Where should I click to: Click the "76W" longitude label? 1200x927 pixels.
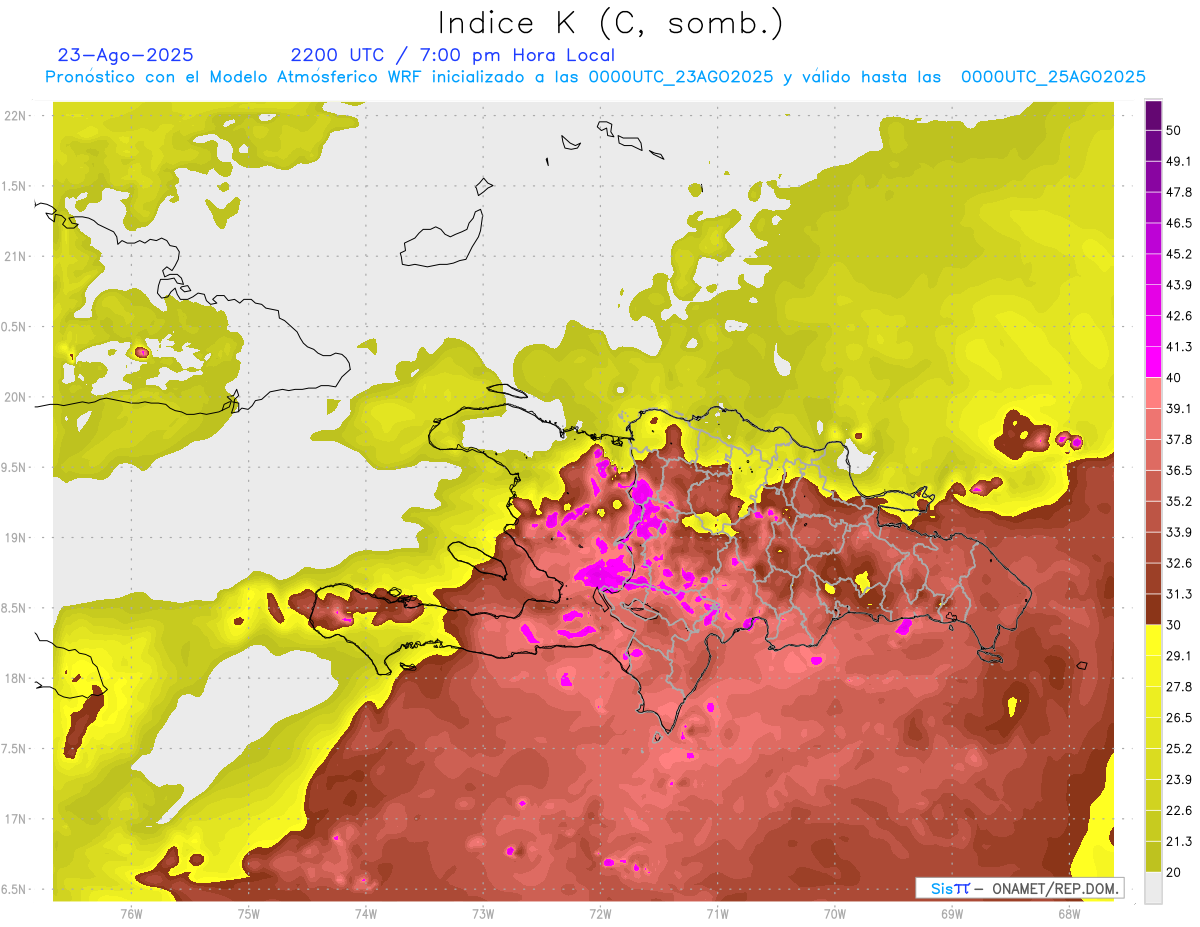click(x=131, y=913)
